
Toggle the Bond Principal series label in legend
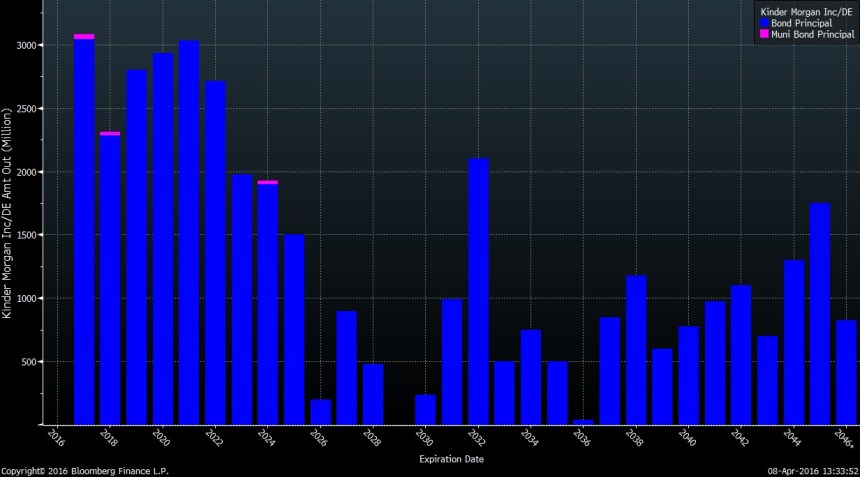pyautogui.click(x=802, y=23)
